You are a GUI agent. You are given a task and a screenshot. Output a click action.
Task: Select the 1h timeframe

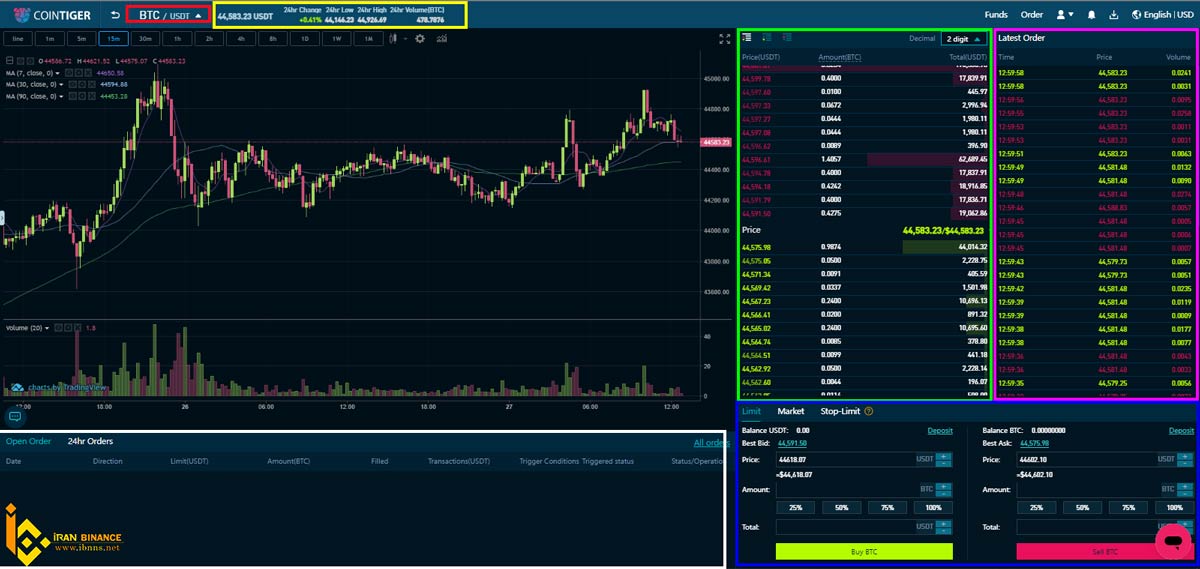click(x=177, y=38)
